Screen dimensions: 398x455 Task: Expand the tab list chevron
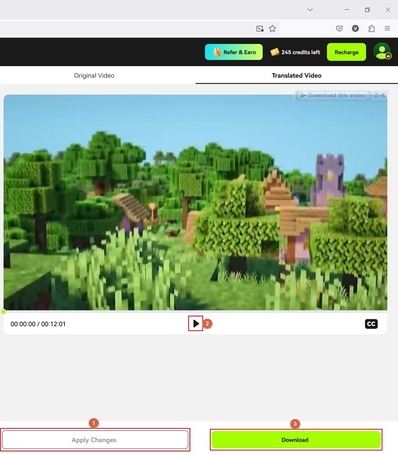click(310, 10)
